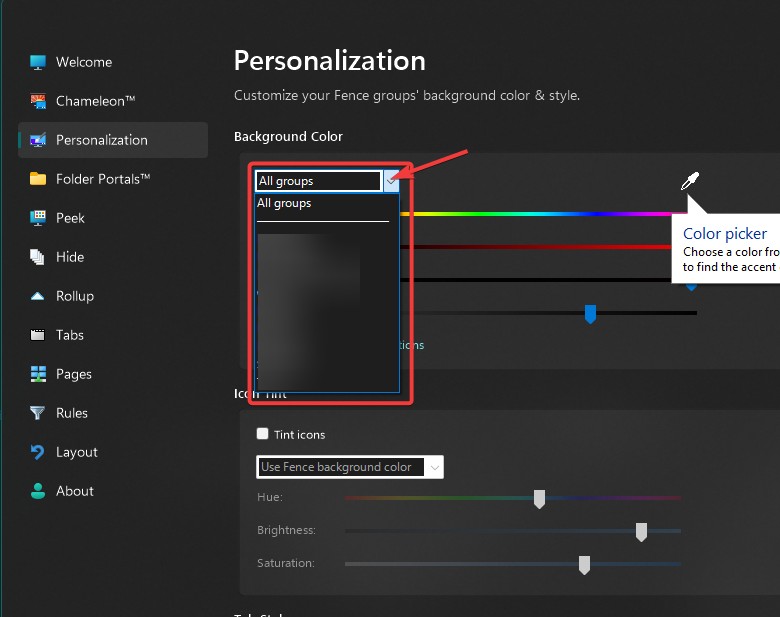Click the All groups combo box text field
Image resolution: width=780 pixels, height=617 pixels.
click(x=318, y=181)
